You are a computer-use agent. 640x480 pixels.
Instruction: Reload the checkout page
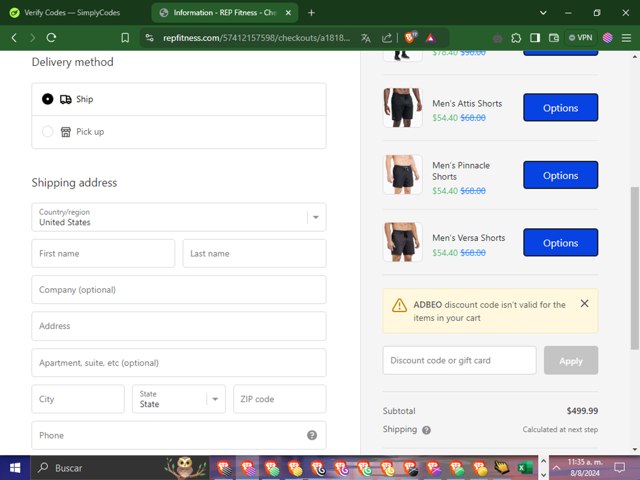[x=51, y=38]
